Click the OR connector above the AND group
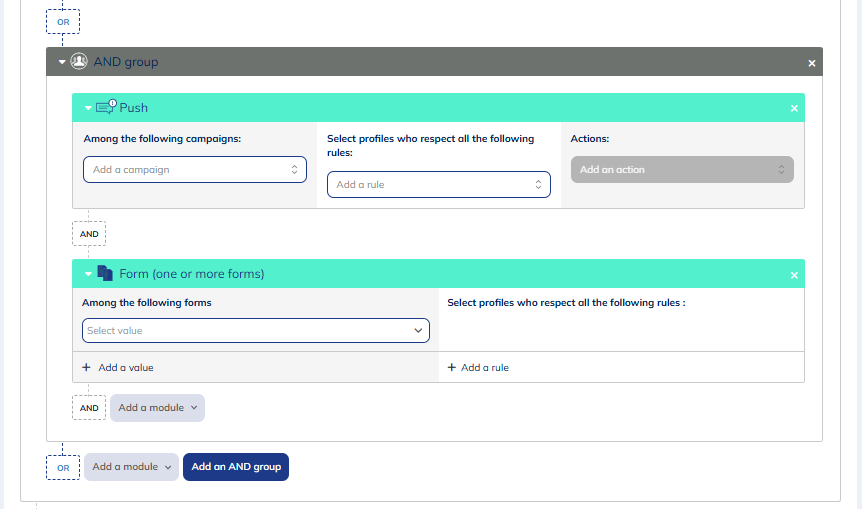Image resolution: width=862 pixels, height=509 pixels. click(63, 22)
